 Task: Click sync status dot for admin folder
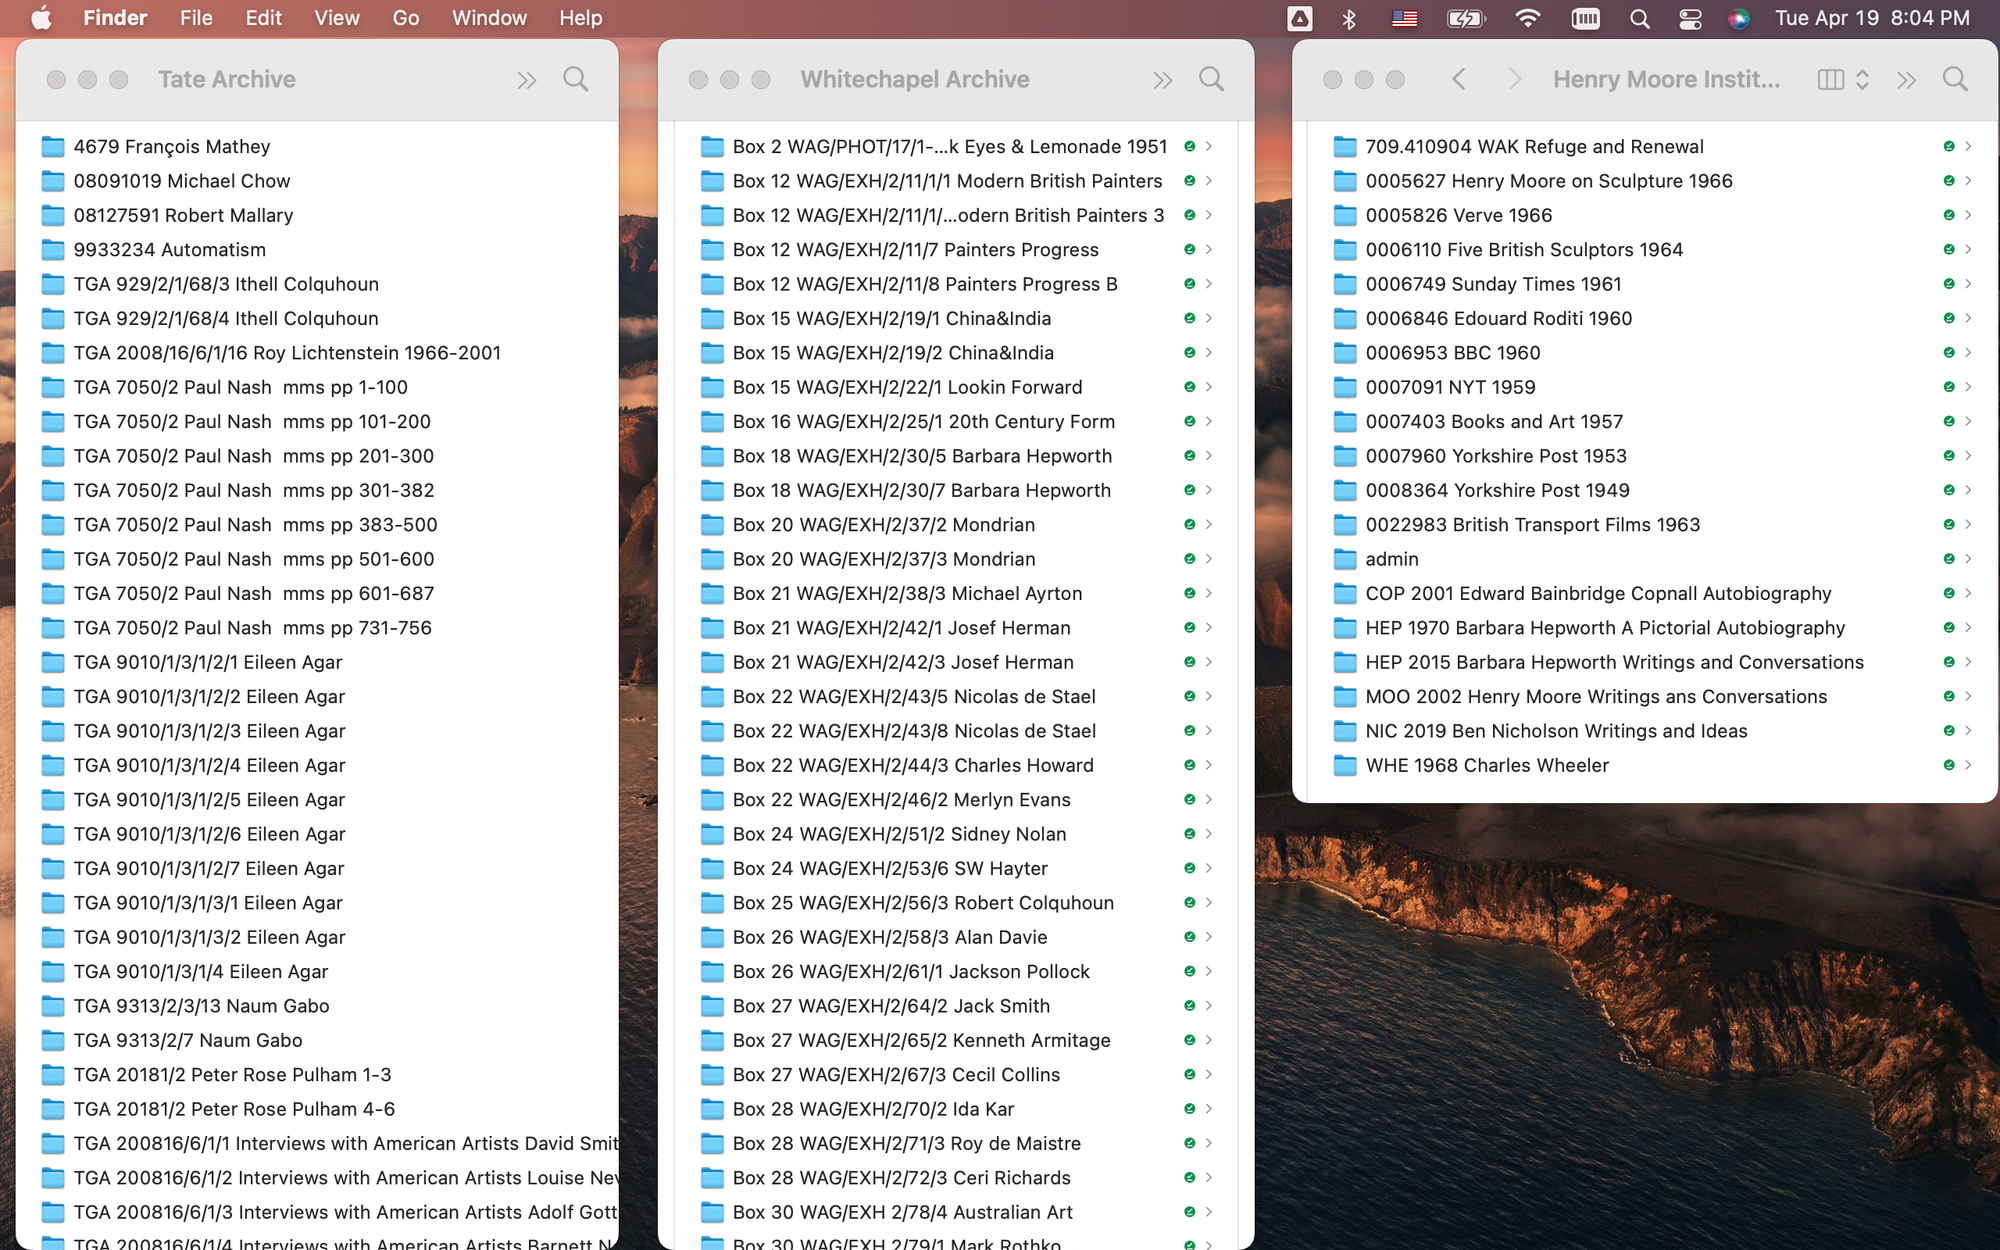coord(1948,559)
